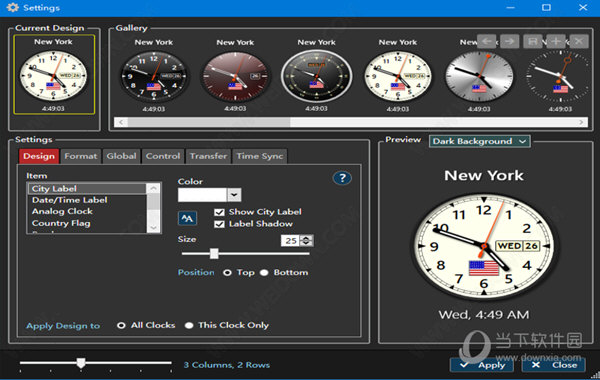Switch to the Design tab

coord(39,156)
